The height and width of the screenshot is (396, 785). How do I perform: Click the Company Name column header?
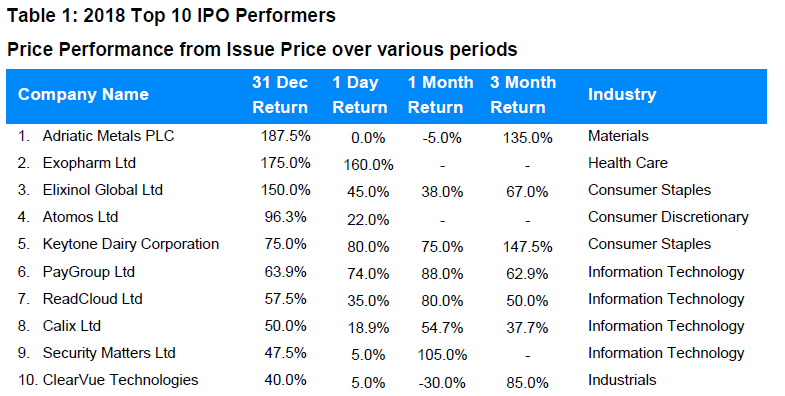[83, 95]
